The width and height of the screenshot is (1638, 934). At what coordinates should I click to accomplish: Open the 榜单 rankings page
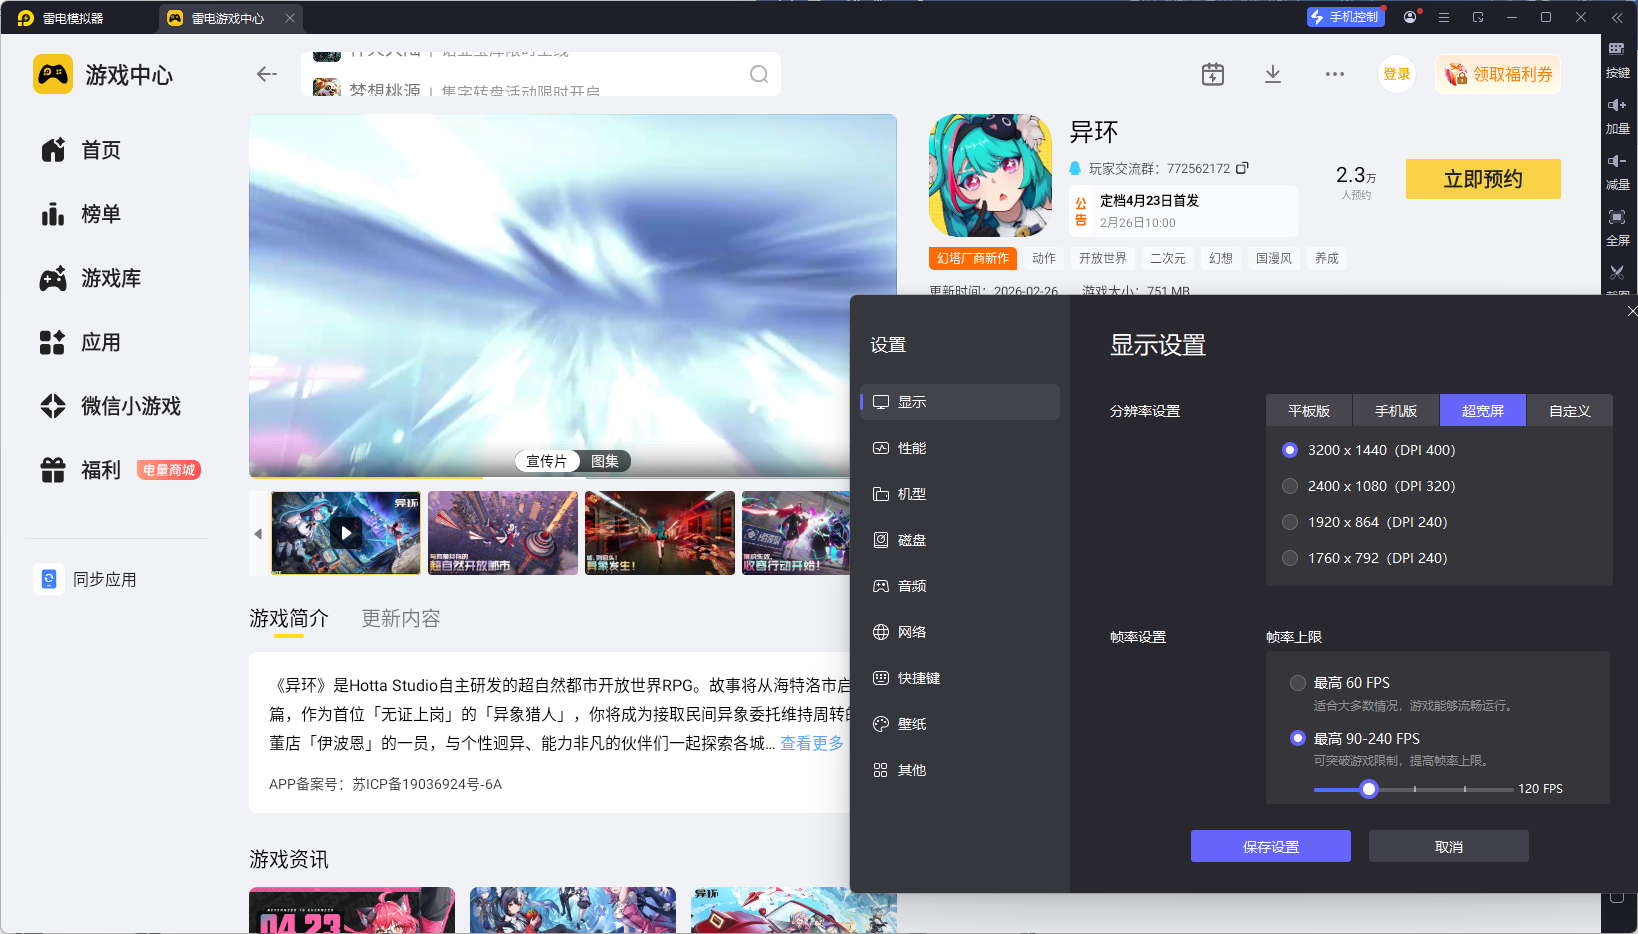click(82, 214)
